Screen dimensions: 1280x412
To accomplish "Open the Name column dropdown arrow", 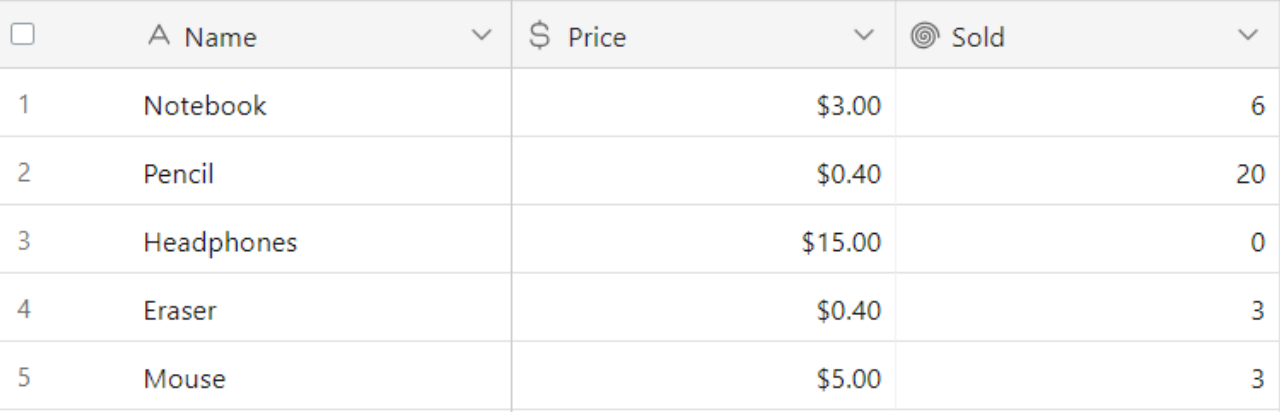I will 481,36.
